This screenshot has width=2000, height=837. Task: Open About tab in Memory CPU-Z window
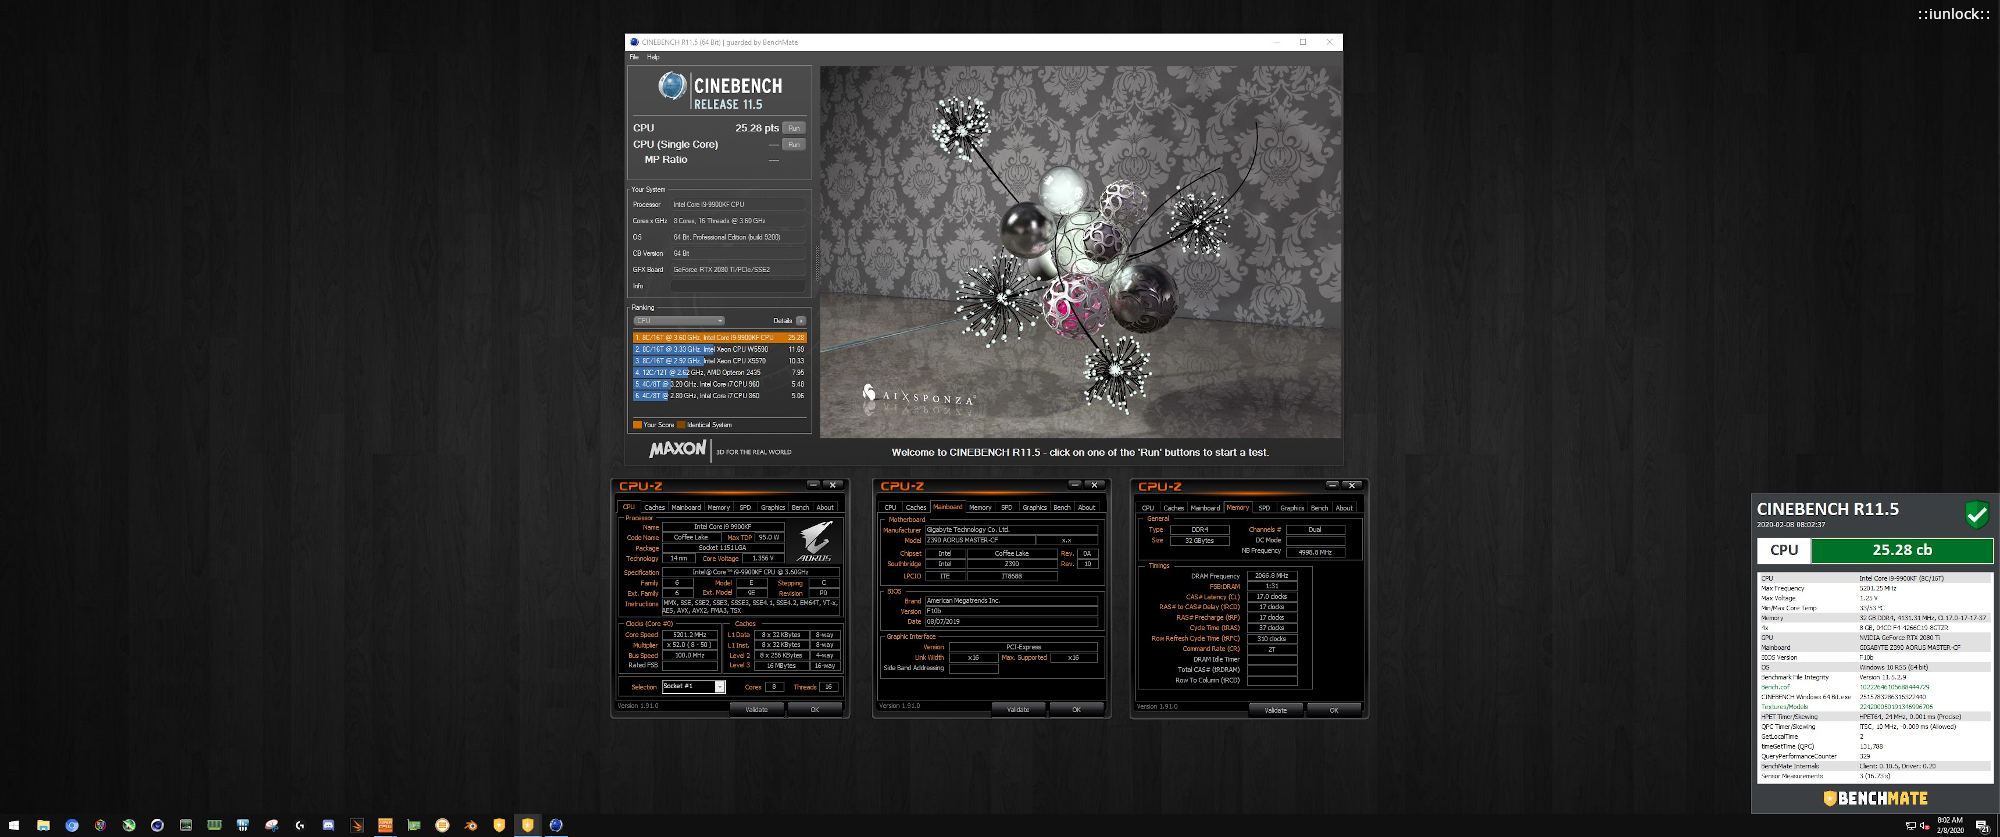[x=1344, y=507]
